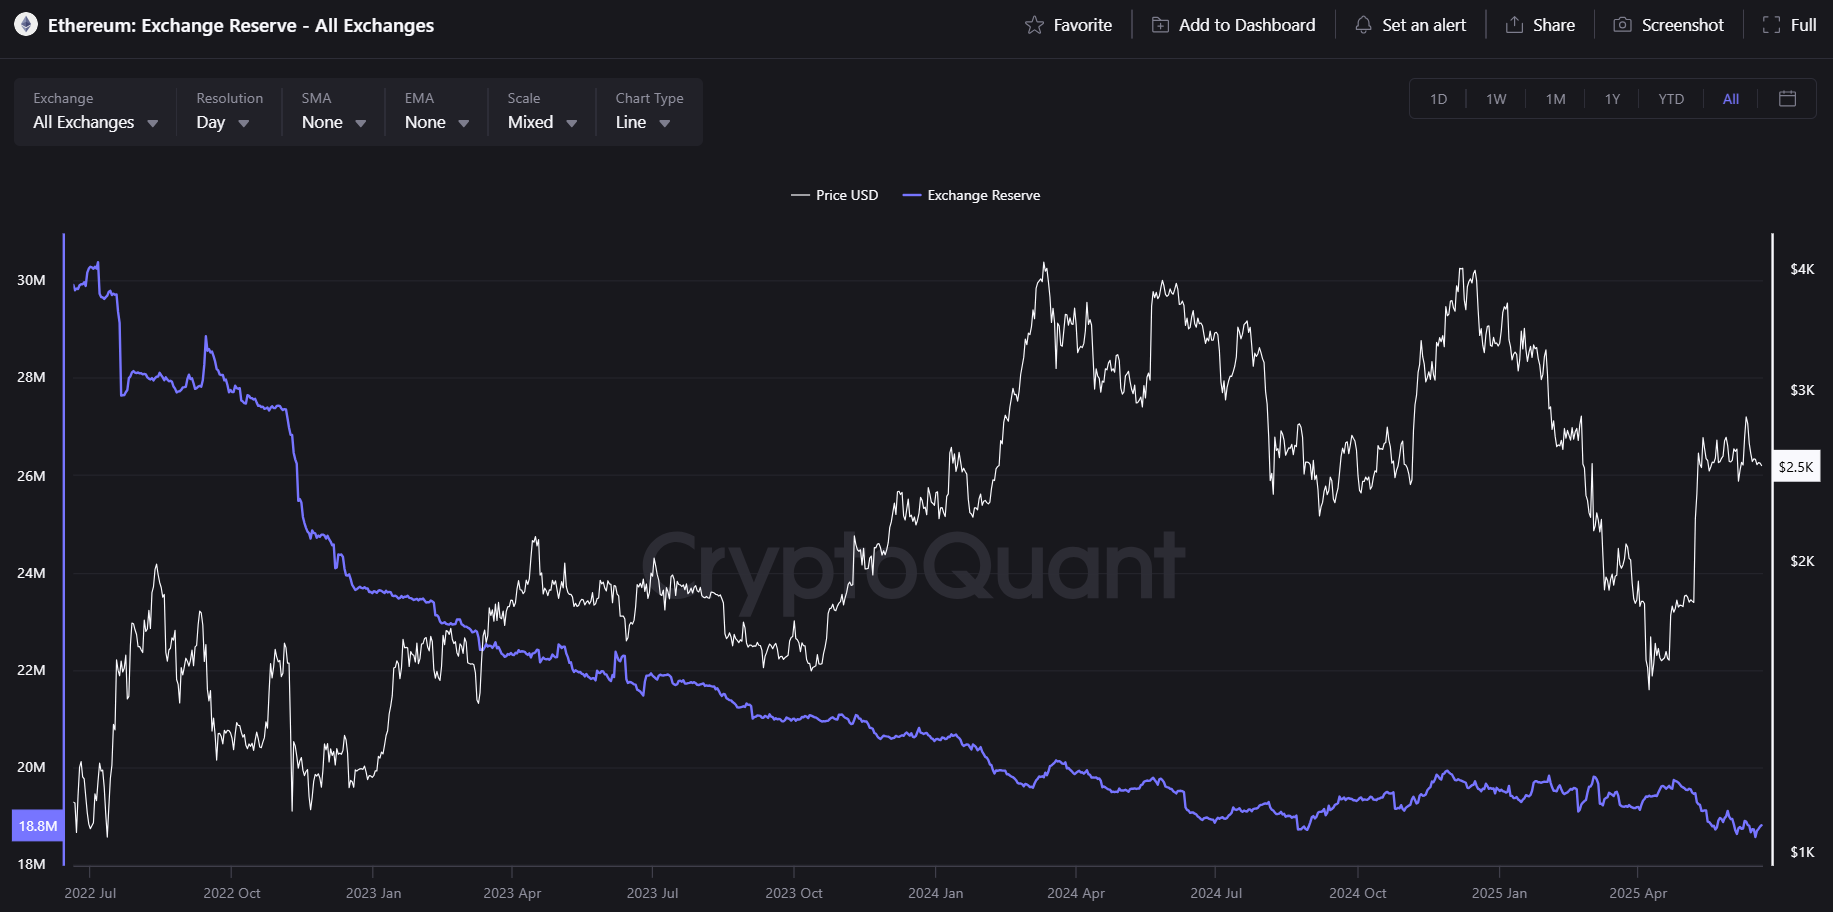Click the 18.8M reserve value label

coord(38,826)
